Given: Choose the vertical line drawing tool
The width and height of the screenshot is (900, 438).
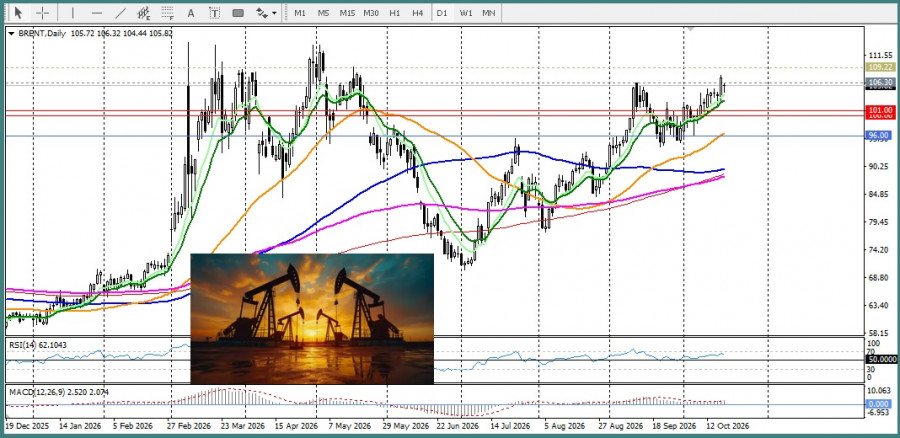Looking at the screenshot, I should coord(72,13).
